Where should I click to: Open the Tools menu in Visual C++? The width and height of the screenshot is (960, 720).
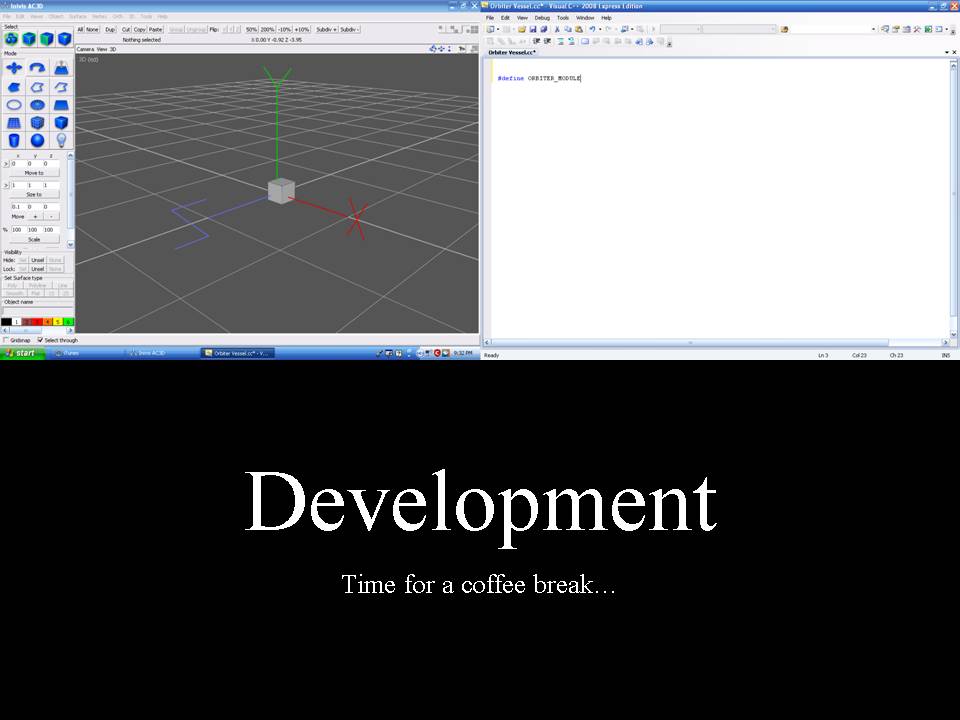(x=563, y=18)
